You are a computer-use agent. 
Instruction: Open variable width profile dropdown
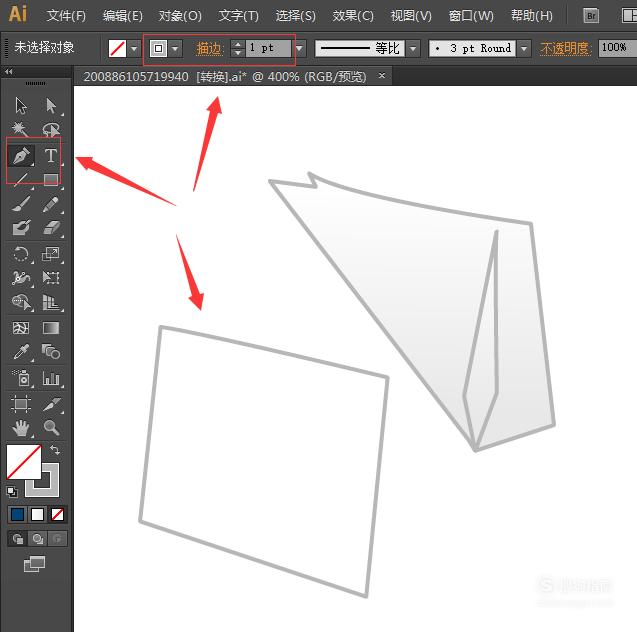(413, 49)
